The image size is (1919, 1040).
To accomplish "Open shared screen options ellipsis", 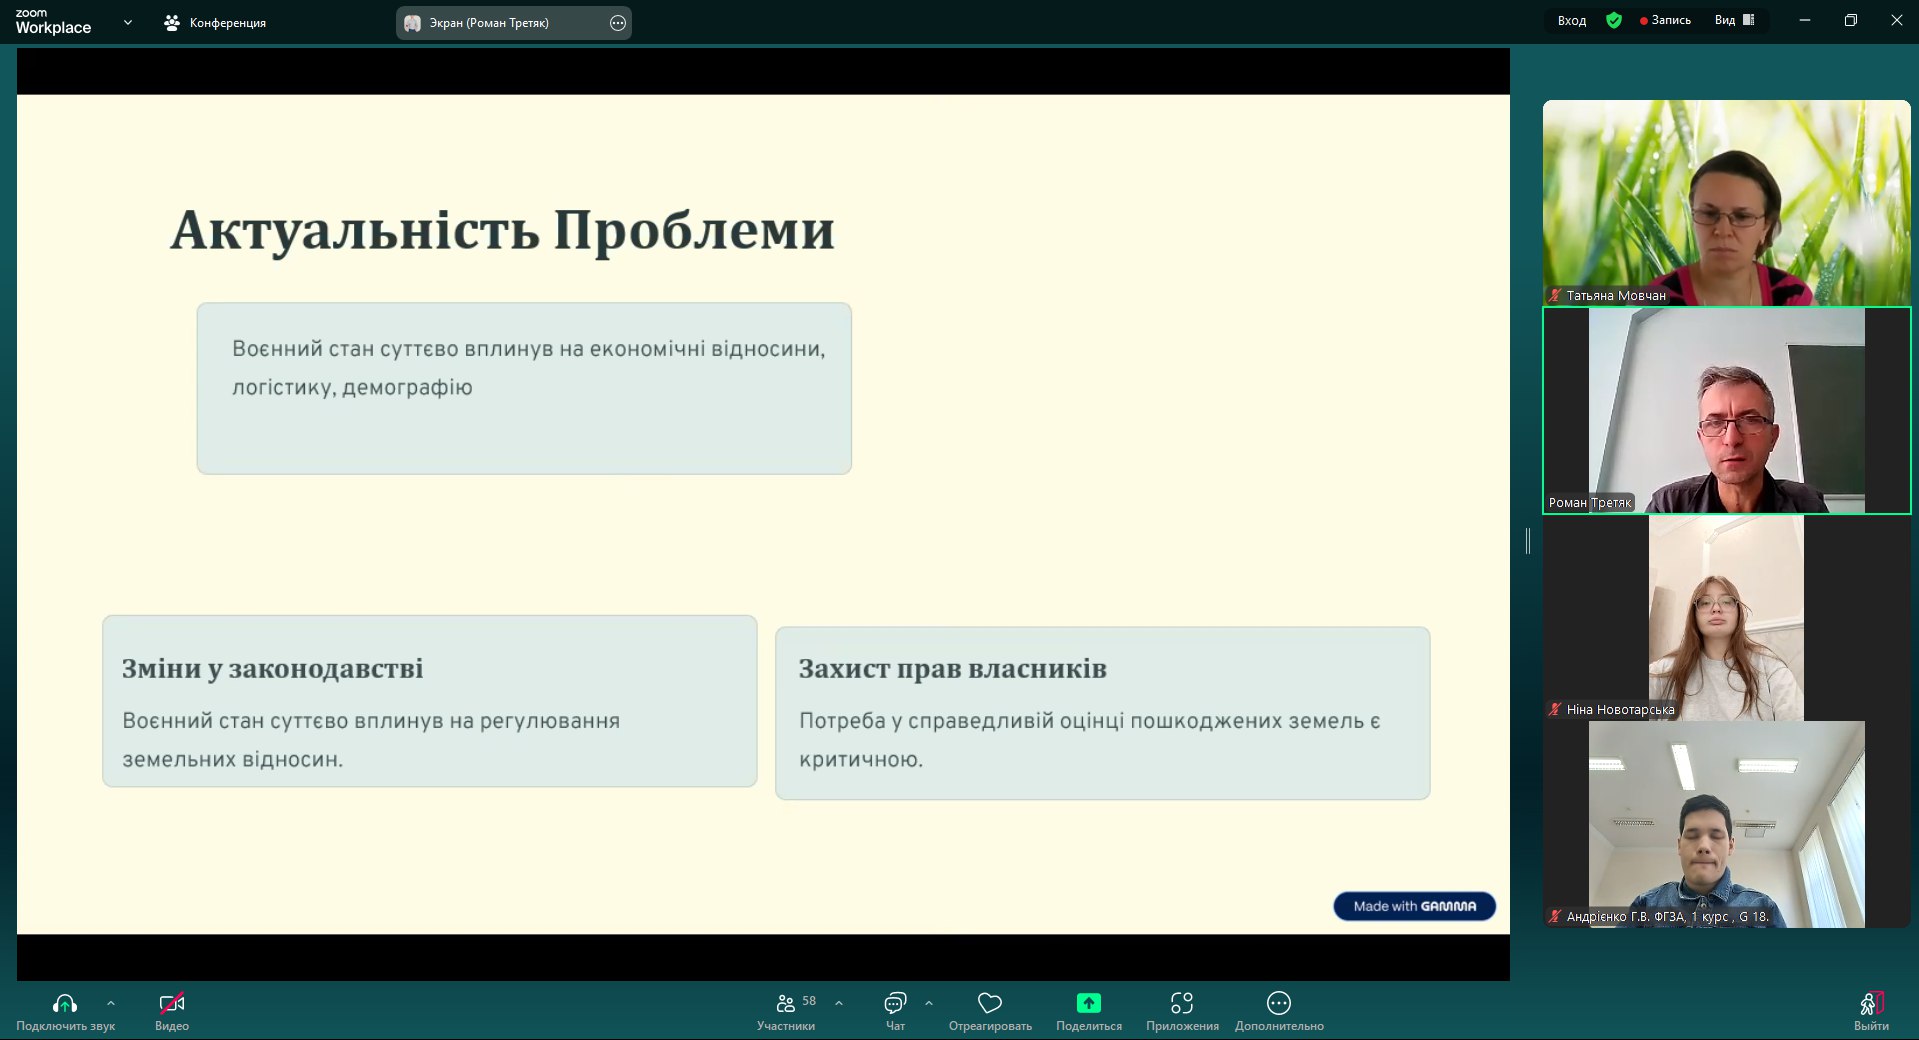I will (x=618, y=23).
